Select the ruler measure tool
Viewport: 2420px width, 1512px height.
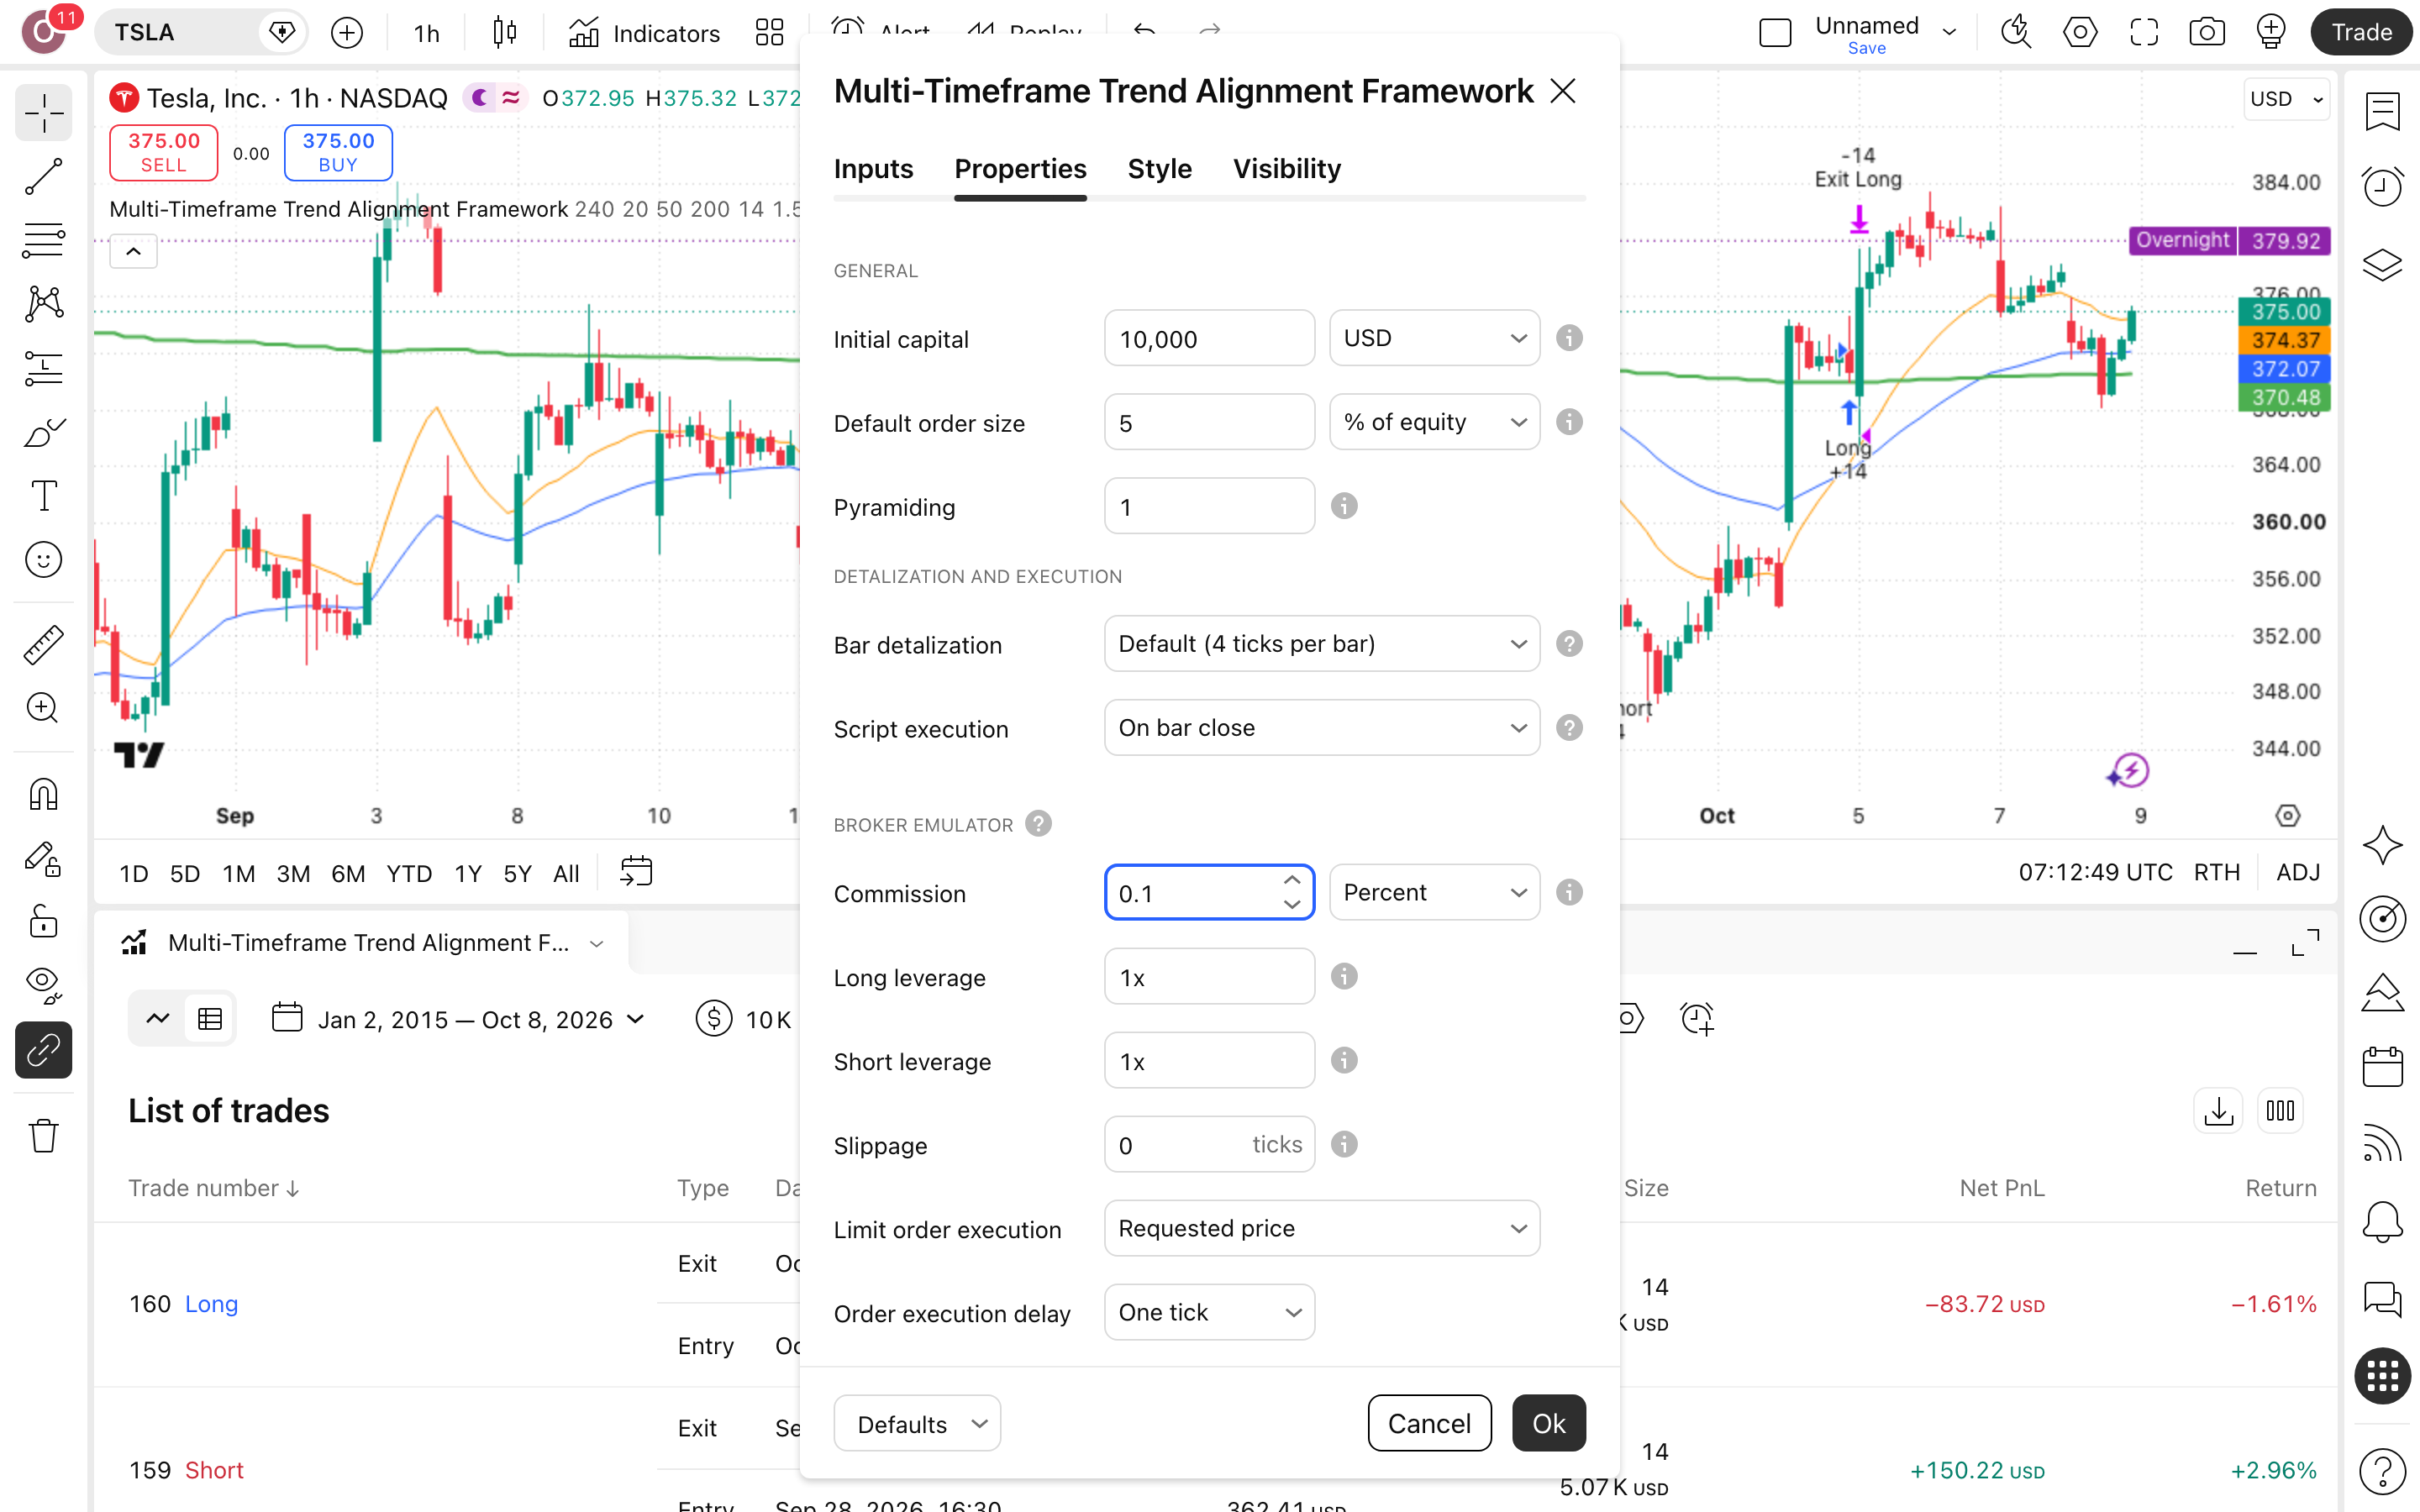tap(43, 645)
